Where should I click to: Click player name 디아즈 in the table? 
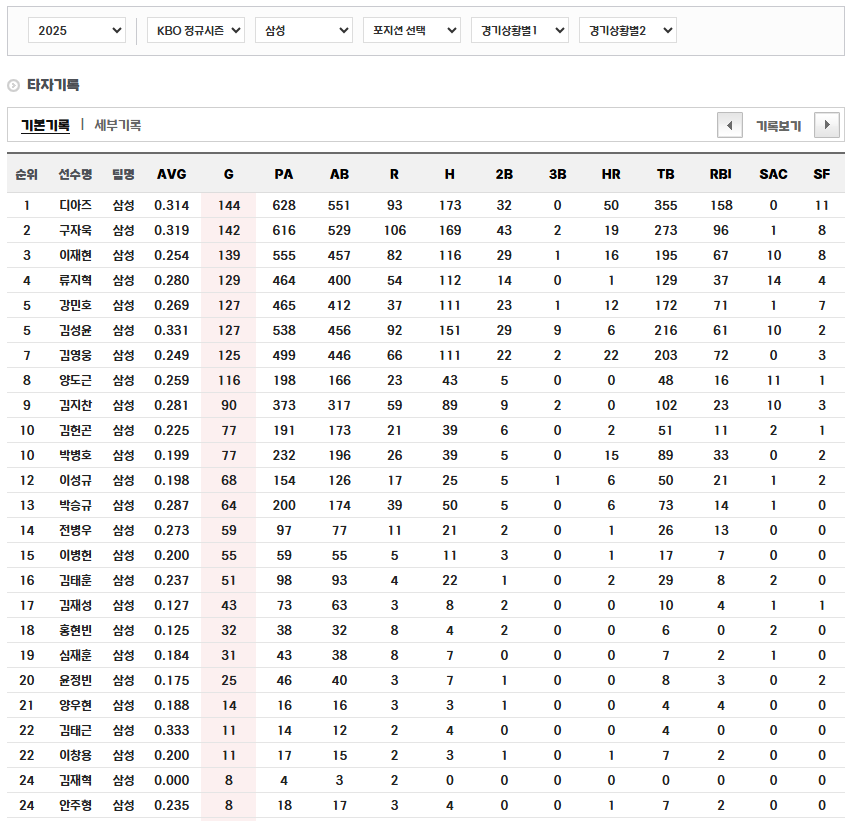74,204
